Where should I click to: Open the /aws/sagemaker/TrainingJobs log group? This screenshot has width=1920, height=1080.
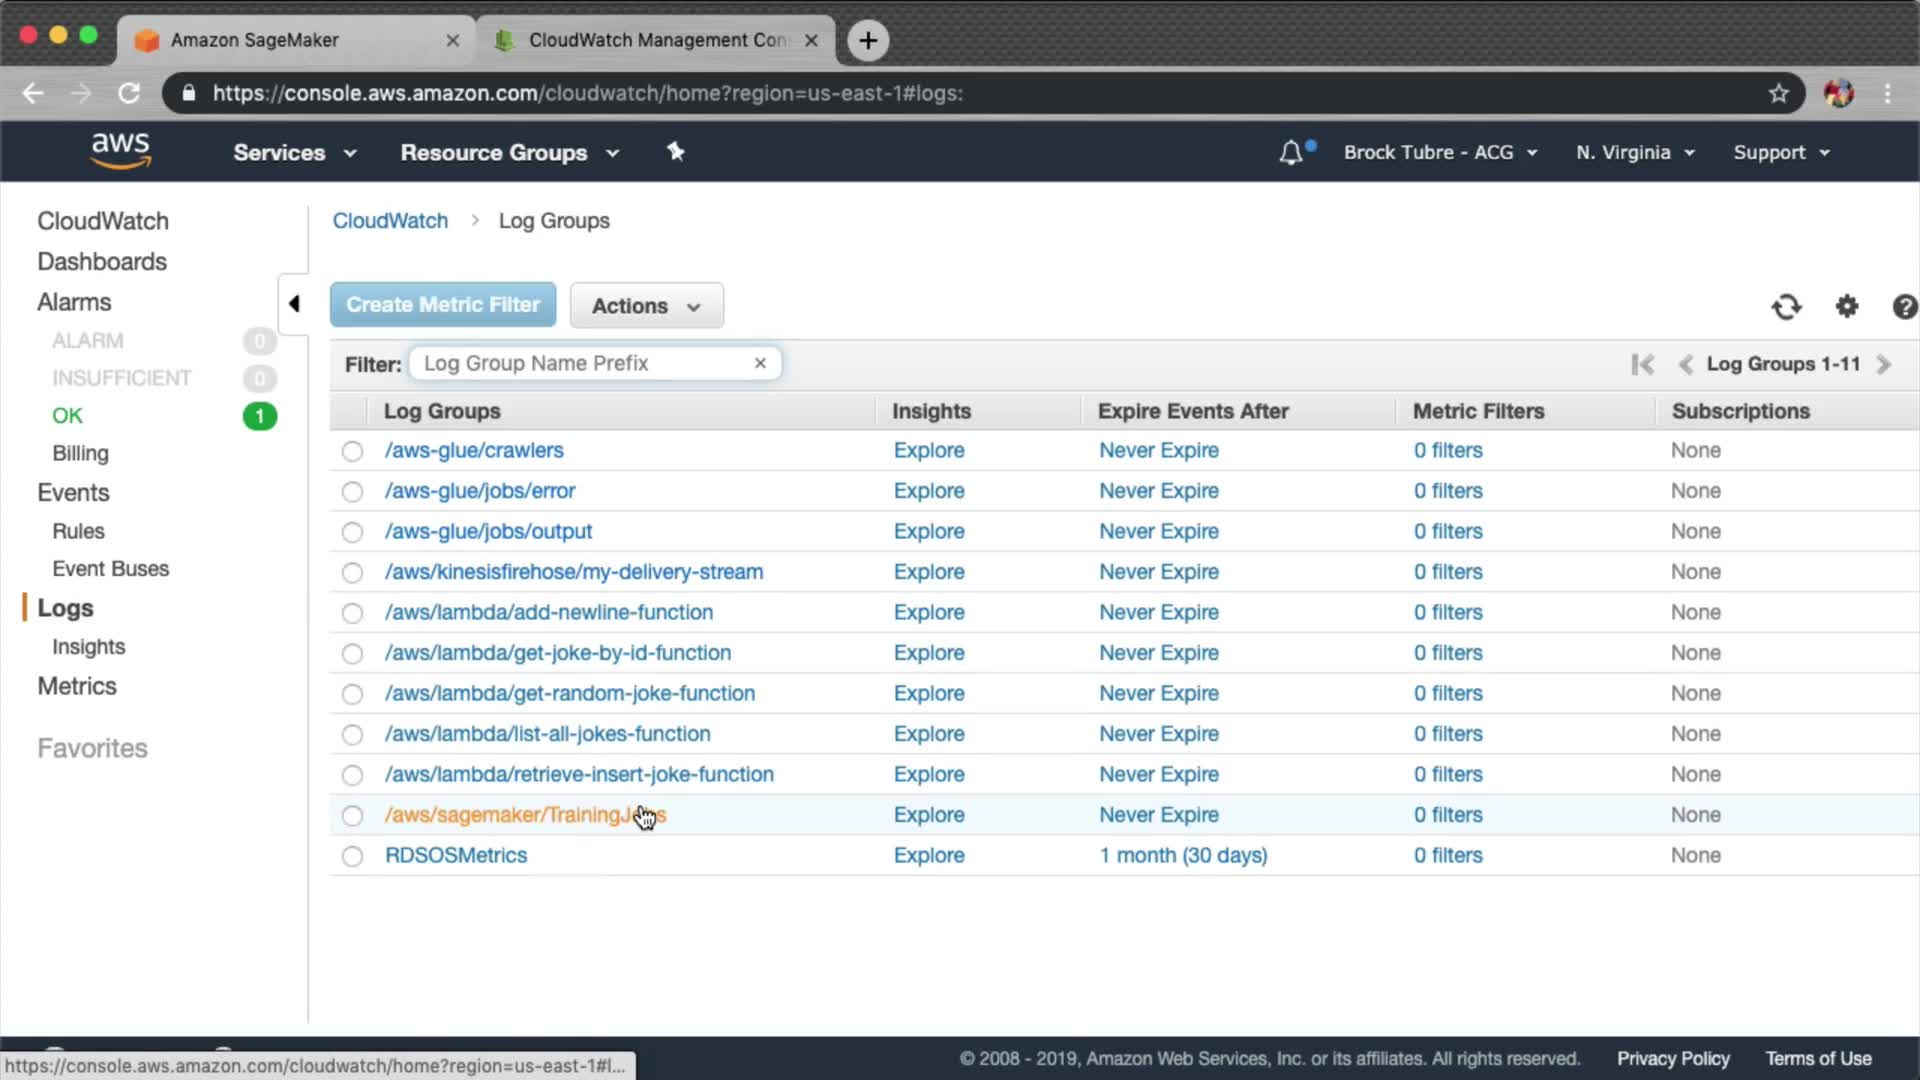[510, 815]
